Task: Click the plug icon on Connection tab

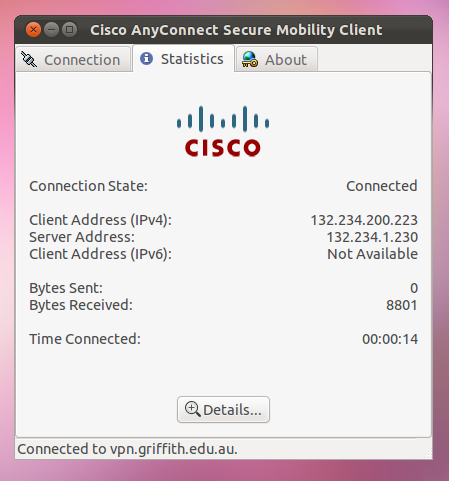Action: [x=29, y=60]
